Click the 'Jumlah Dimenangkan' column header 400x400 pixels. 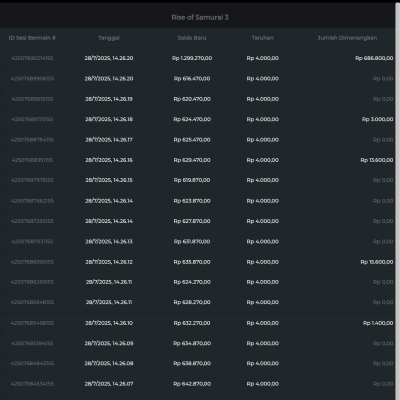(x=347, y=38)
